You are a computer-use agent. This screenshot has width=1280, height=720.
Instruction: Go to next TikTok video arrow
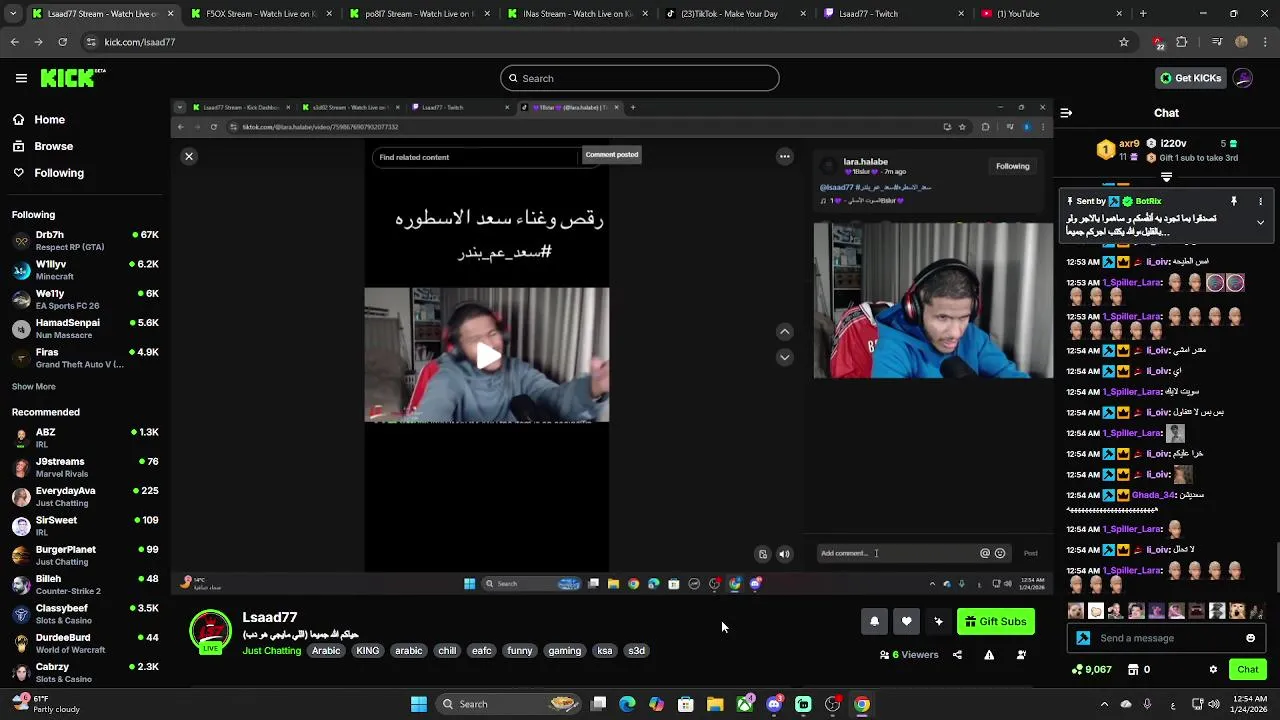[785, 357]
